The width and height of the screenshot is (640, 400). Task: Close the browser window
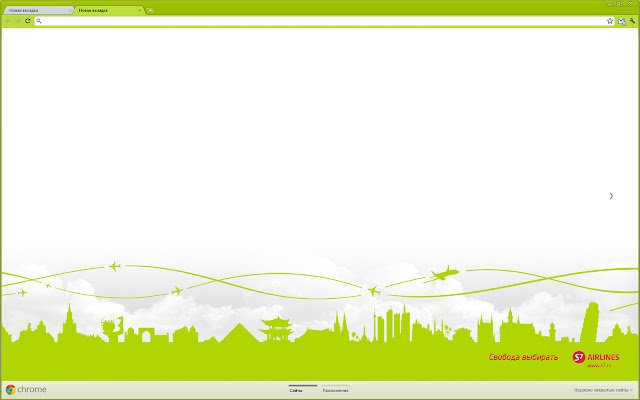(x=630, y=3)
